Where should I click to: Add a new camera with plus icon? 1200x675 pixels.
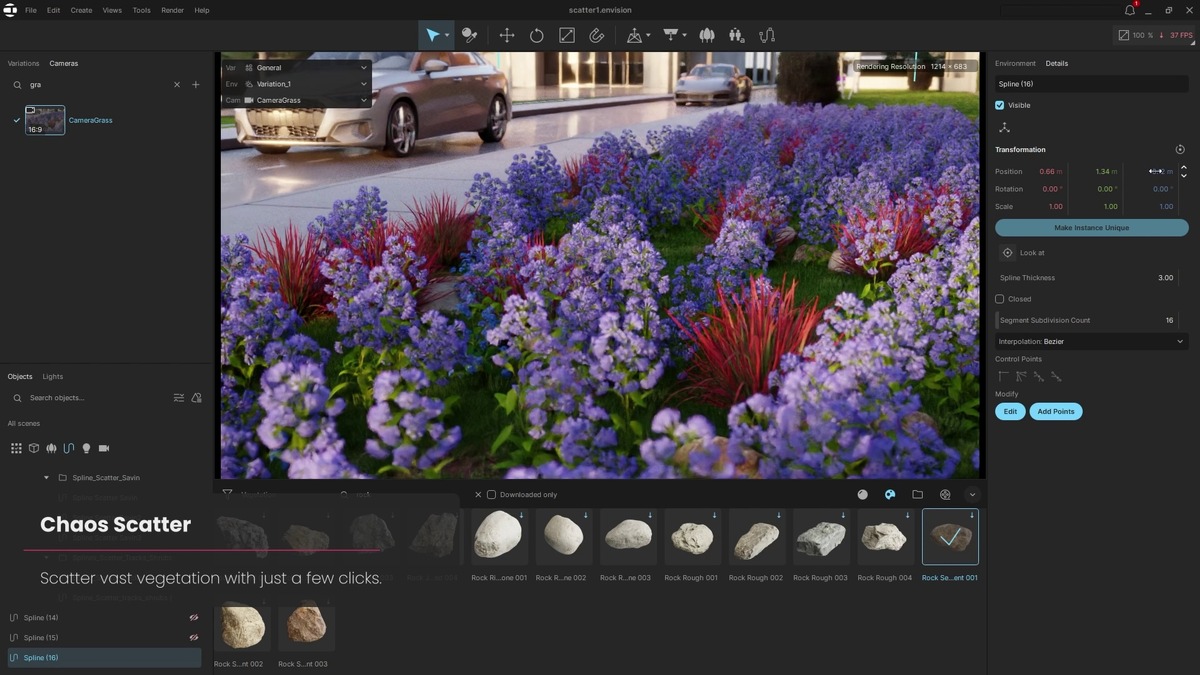pos(196,85)
